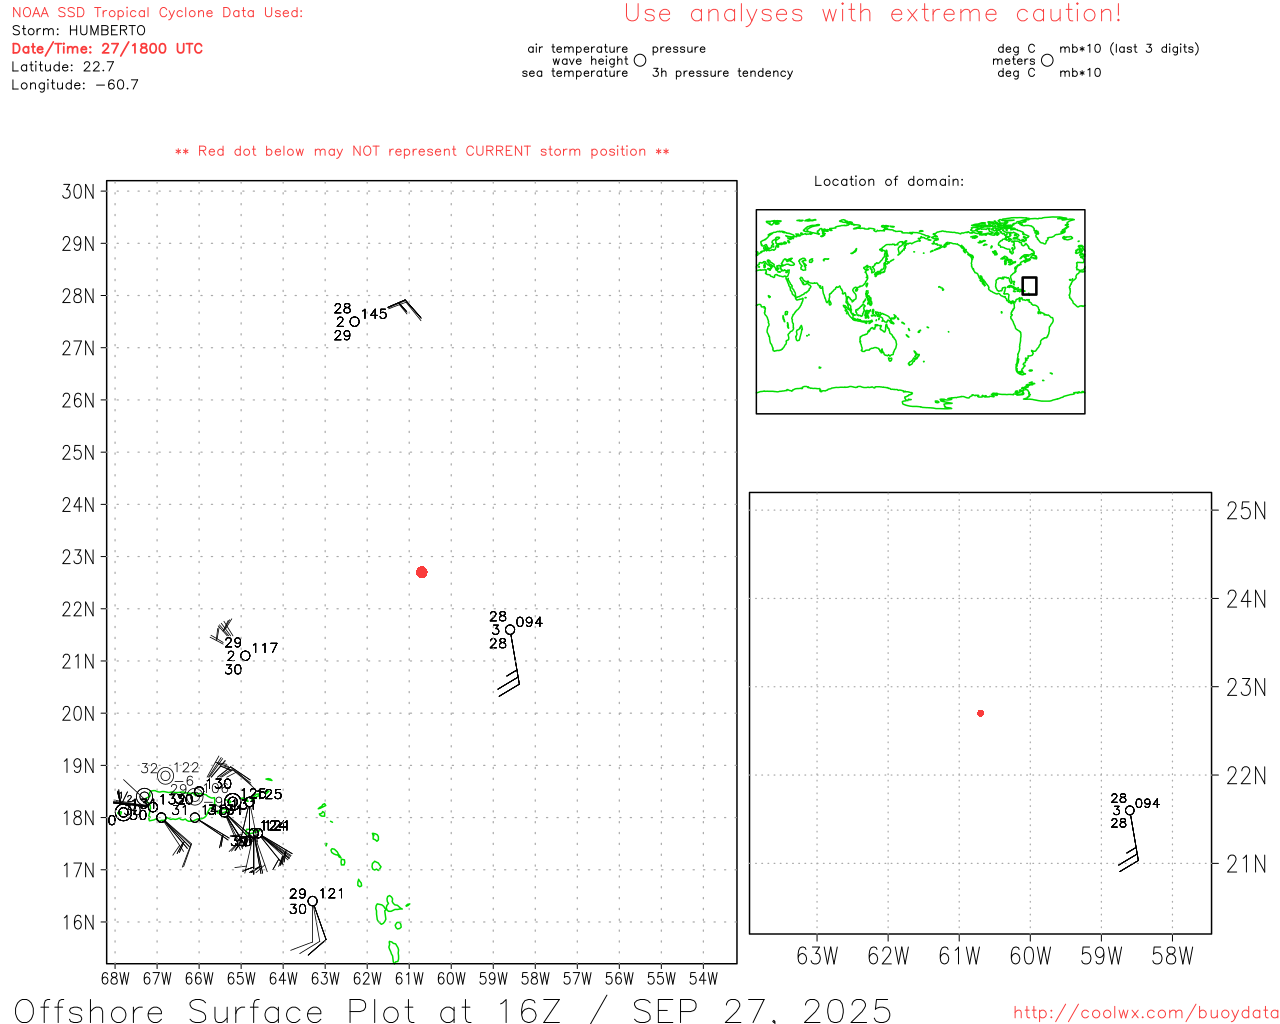Click the 'sea temperature' legend label
Viewport: 1280px width, 1024px height.
pyautogui.click(x=575, y=73)
